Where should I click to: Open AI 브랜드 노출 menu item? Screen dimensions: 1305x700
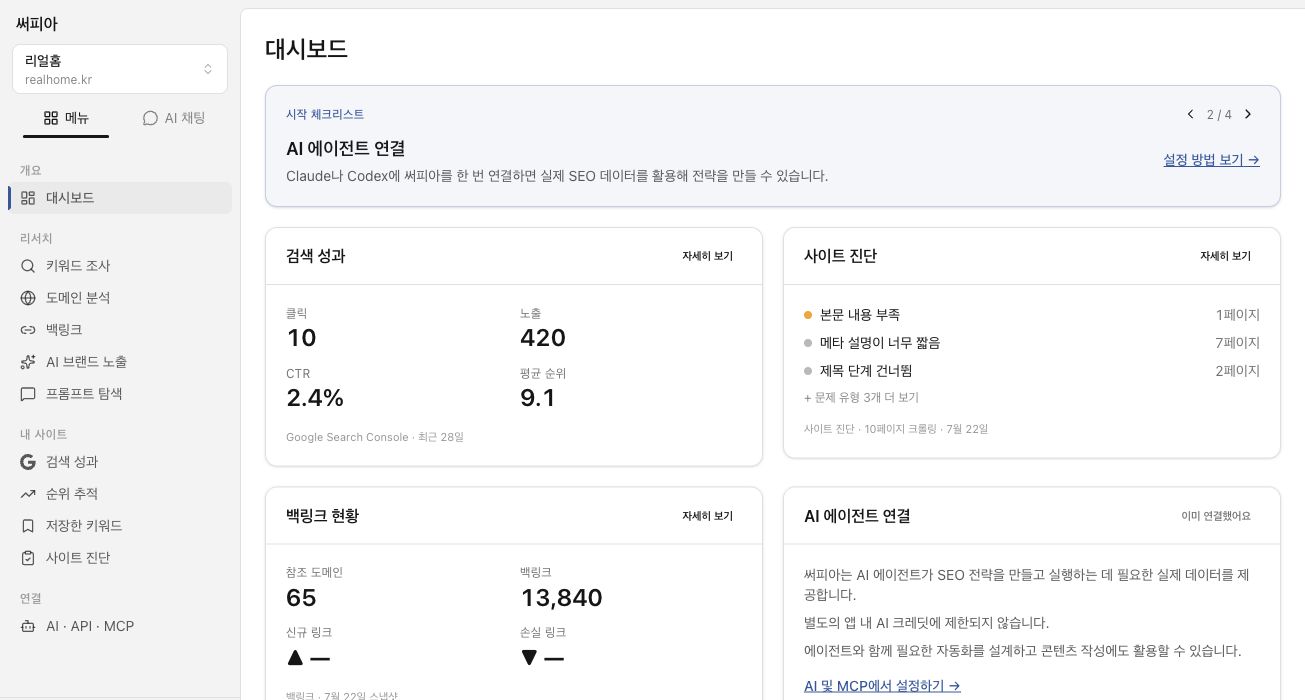tap(120, 362)
